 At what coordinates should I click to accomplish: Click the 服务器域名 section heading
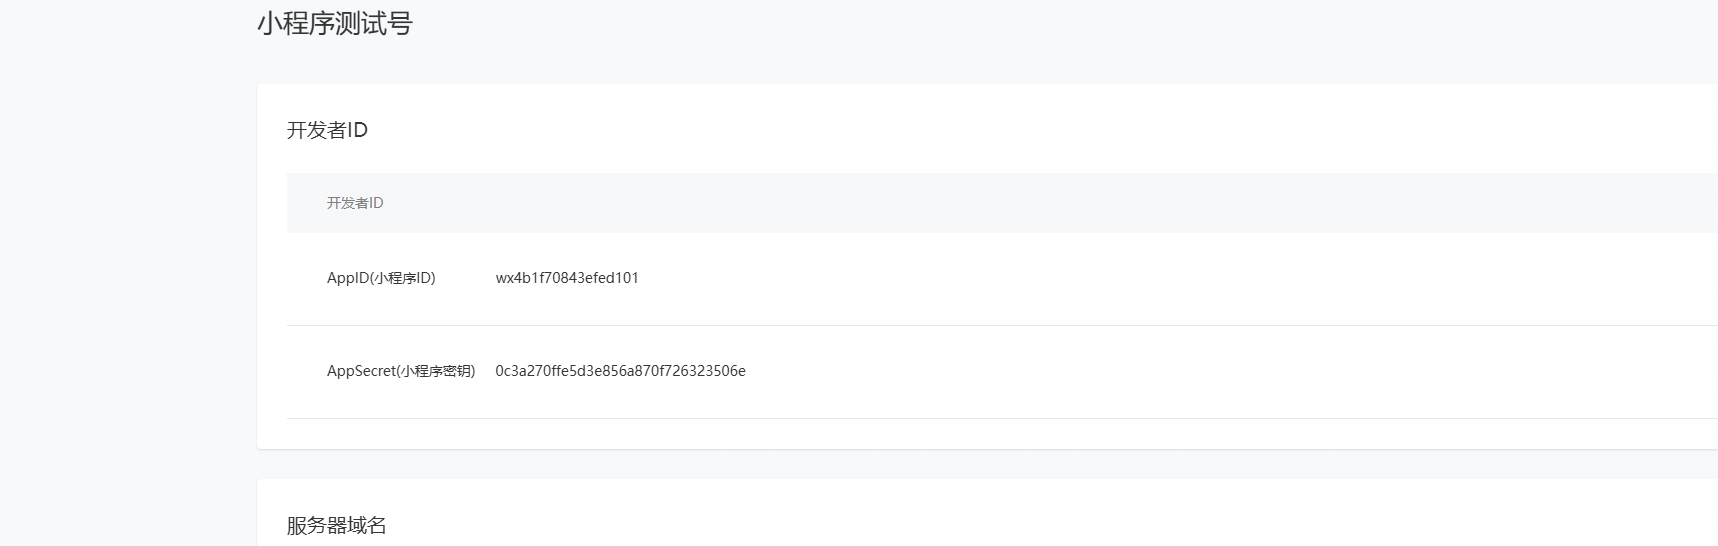[336, 525]
